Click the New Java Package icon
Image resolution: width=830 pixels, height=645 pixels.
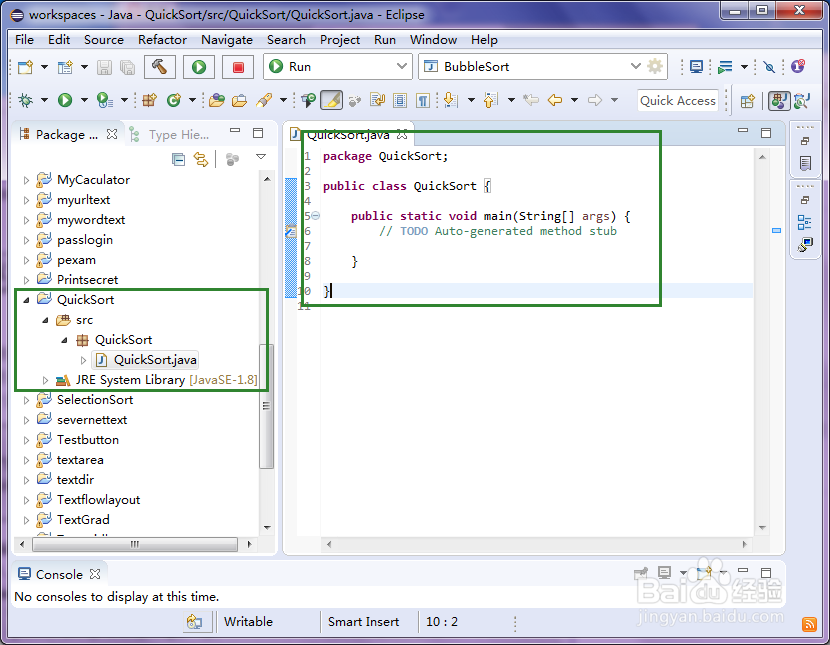(149, 100)
